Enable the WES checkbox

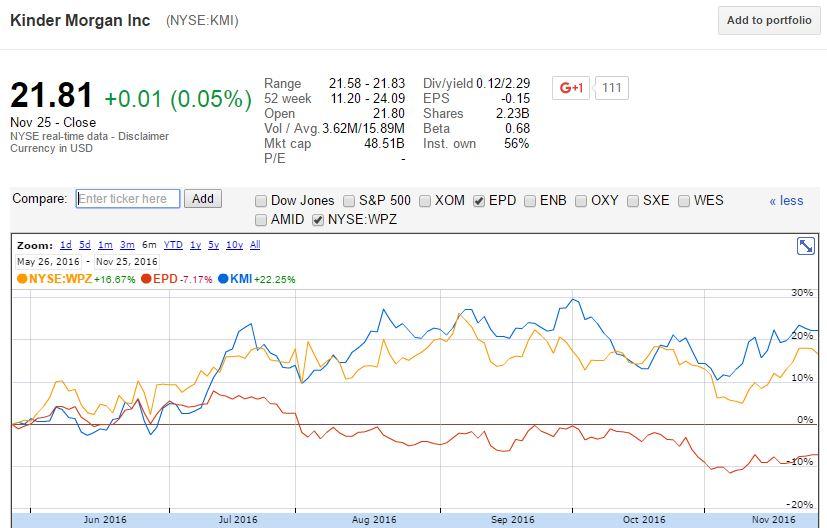684,201
